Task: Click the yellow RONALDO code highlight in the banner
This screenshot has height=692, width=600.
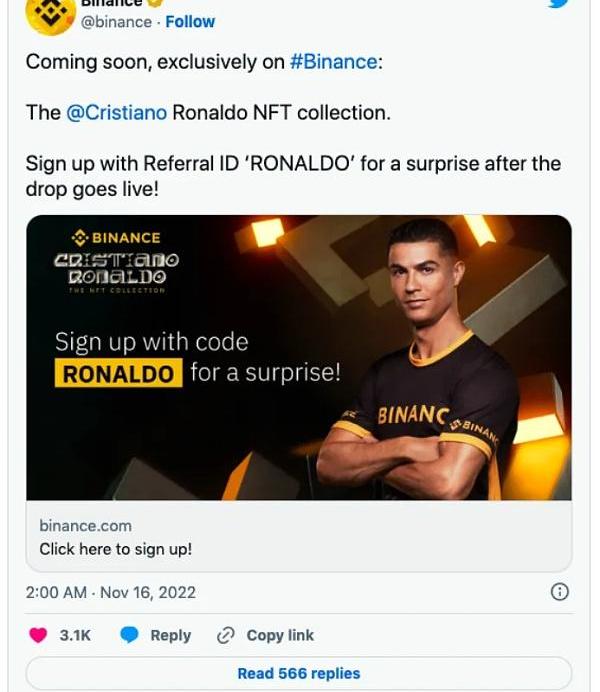Action: click(119, 374)
